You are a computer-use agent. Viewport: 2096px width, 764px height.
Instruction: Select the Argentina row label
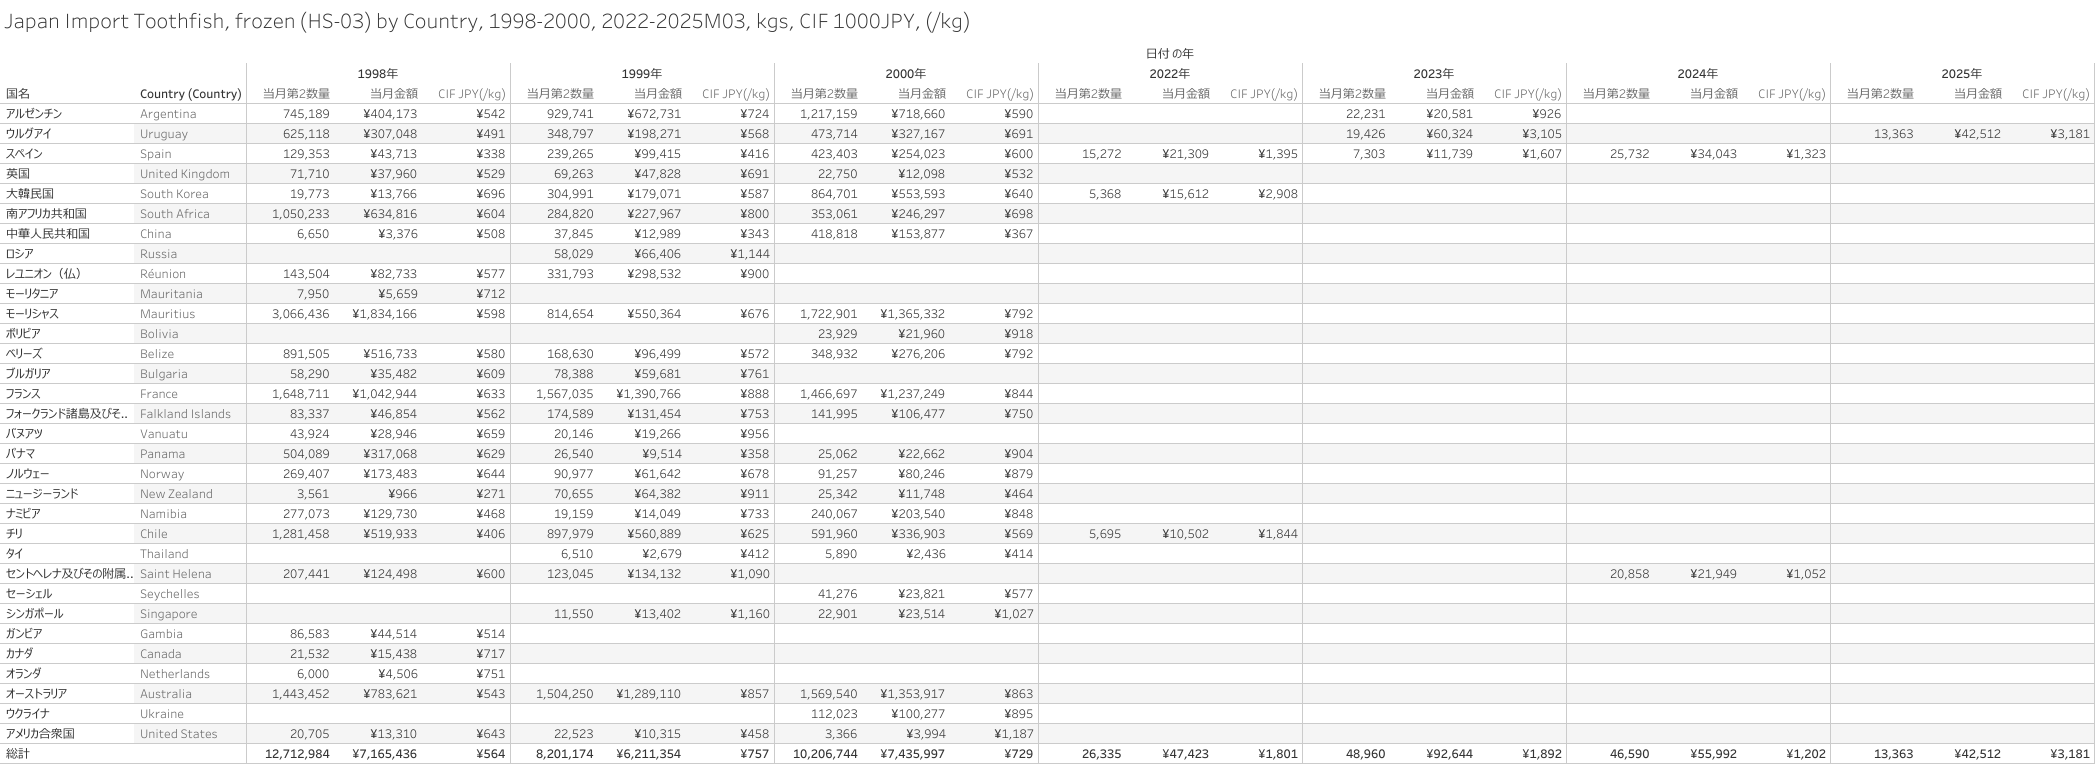click(x=168, y=114)
